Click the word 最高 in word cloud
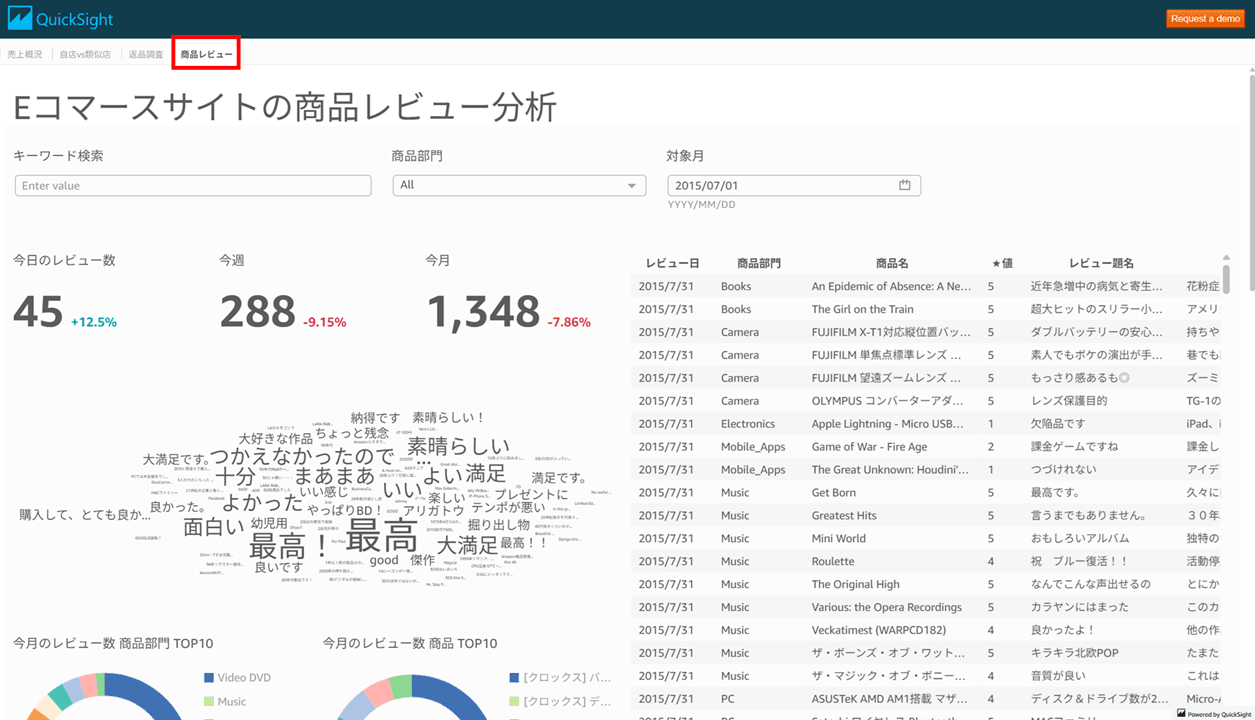Screen dimensions: 1255x720 (382, 536)
